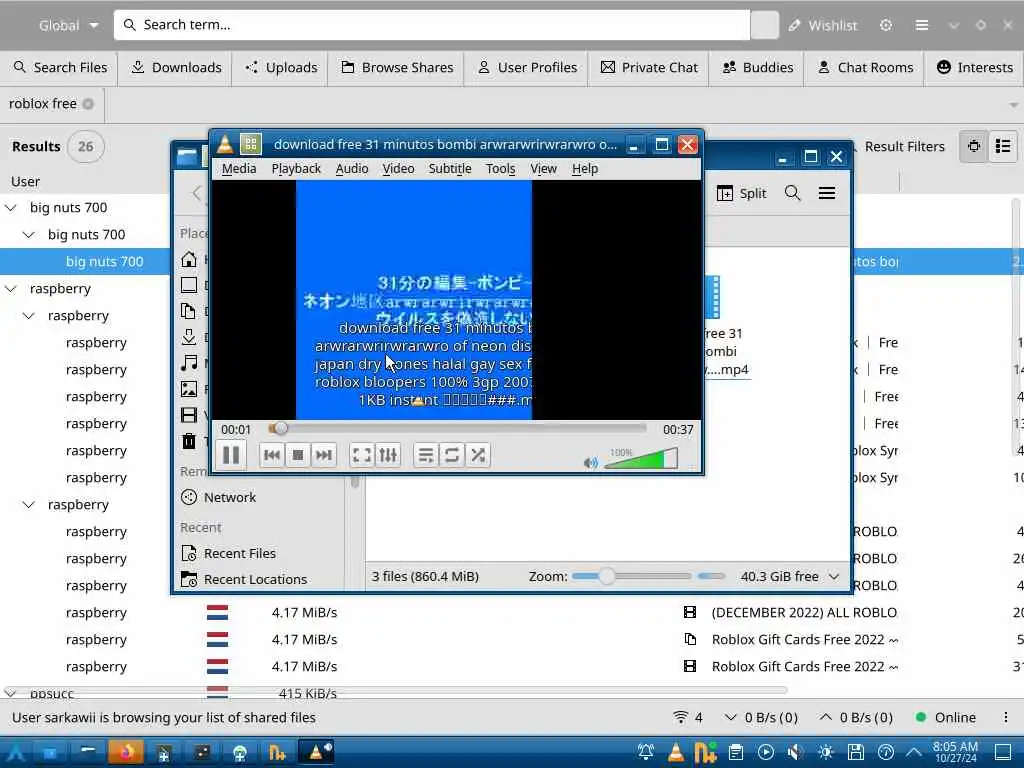
Task: Toggle VLC random shuffle playback
Action: pos(478,455)
